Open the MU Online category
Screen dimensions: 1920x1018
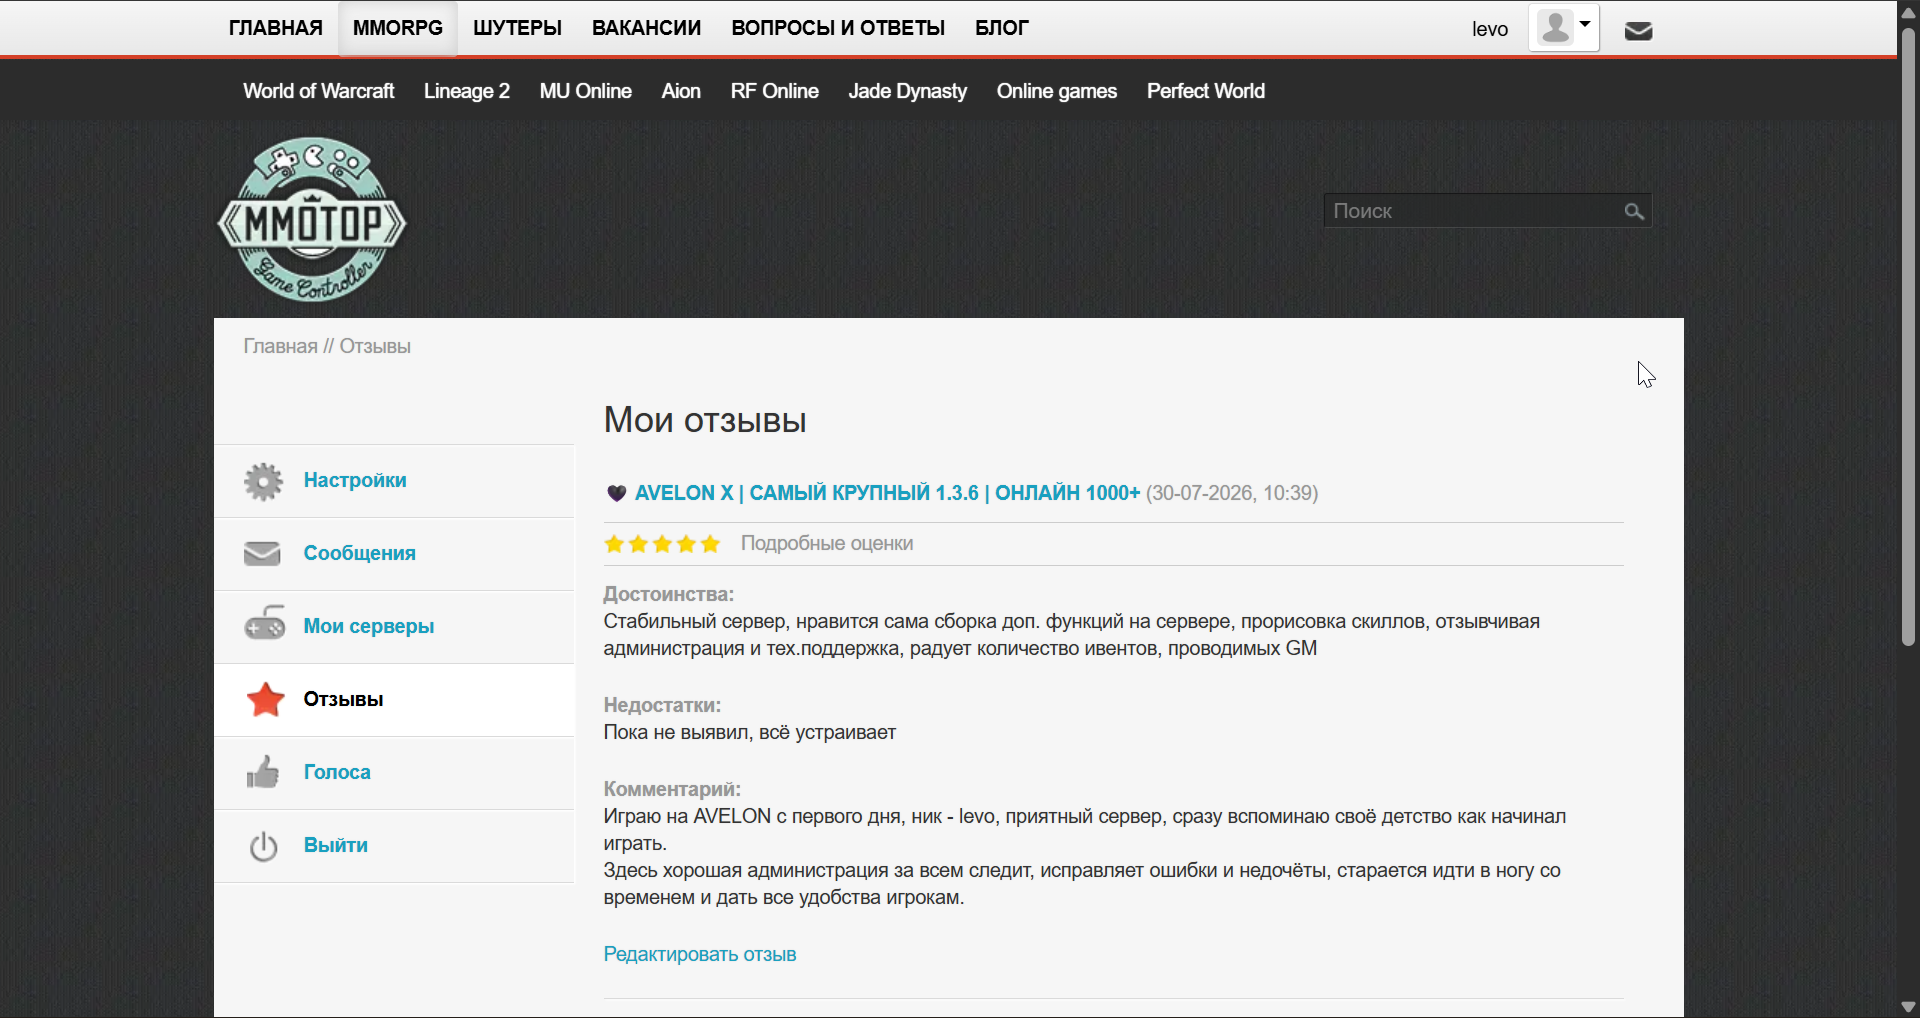[586, 91]
